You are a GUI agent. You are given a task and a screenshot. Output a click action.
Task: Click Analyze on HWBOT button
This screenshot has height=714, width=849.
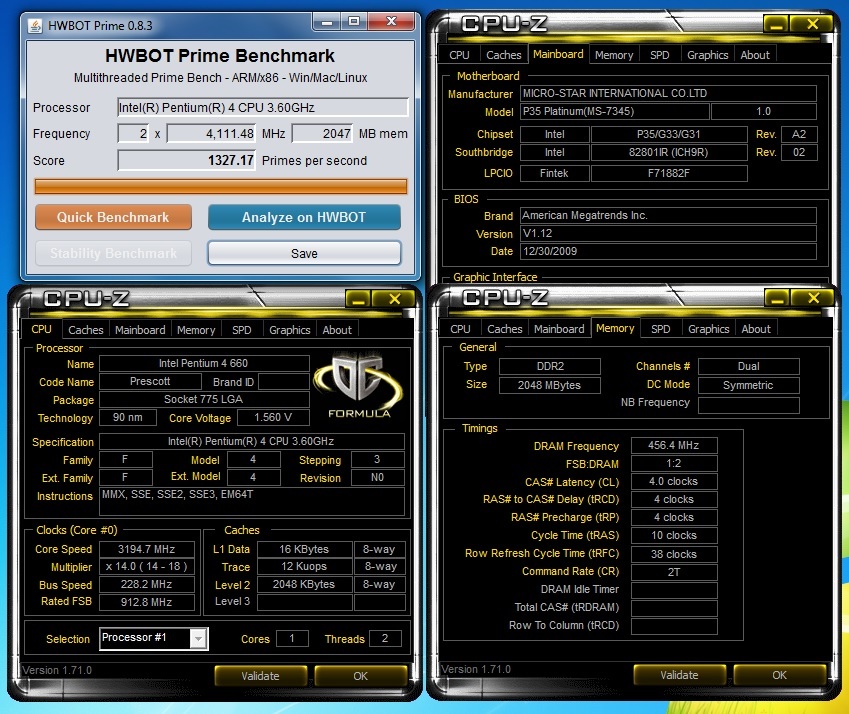pyautogui.click(x=304, y=217)
